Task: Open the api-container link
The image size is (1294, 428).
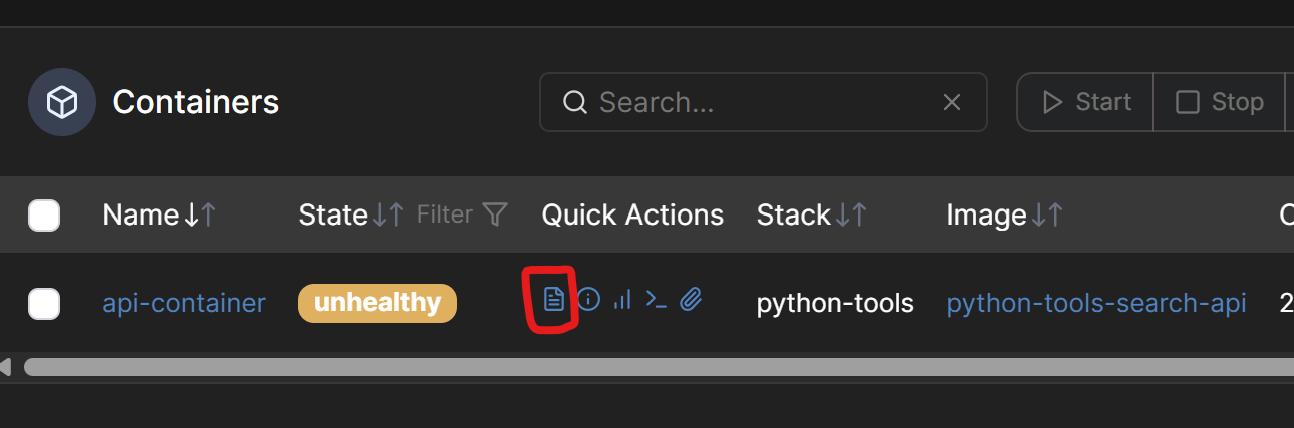Action: point(184,303)
